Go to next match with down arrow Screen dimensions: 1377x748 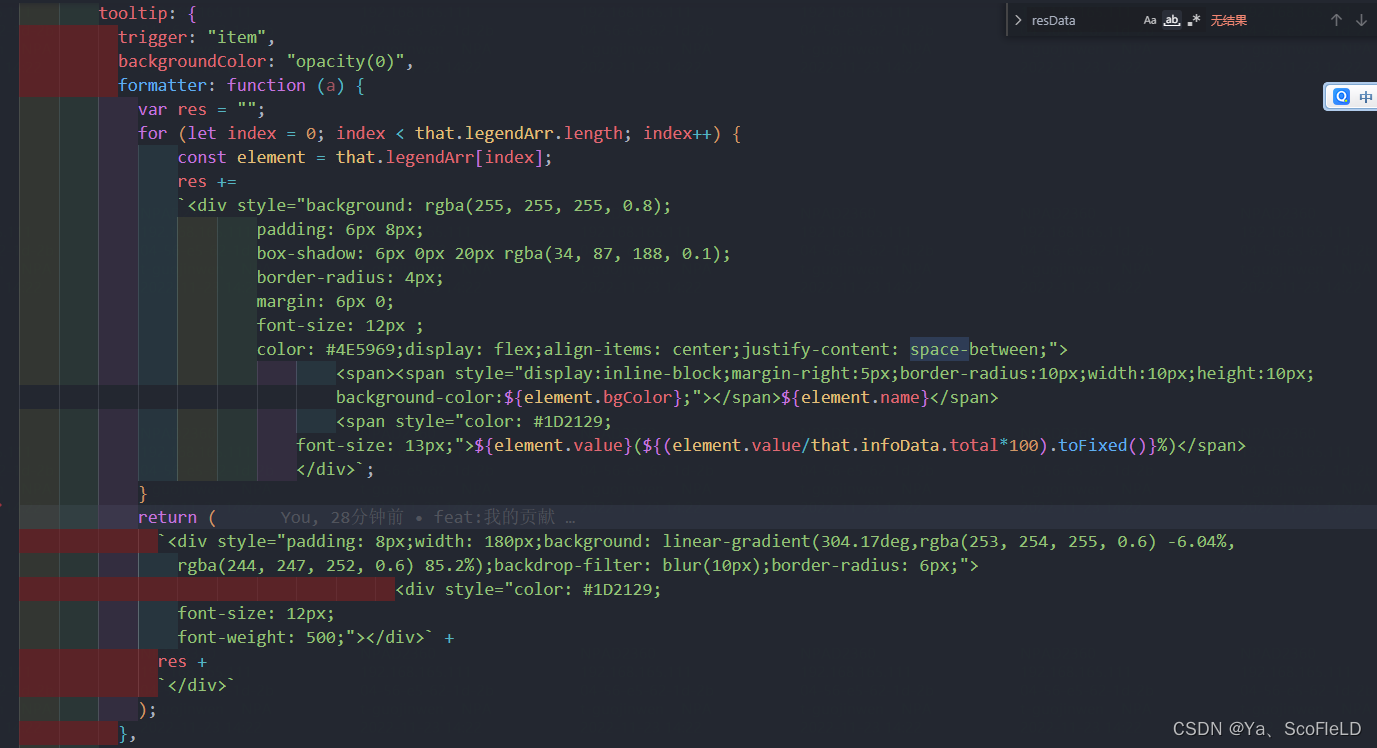1361,20
